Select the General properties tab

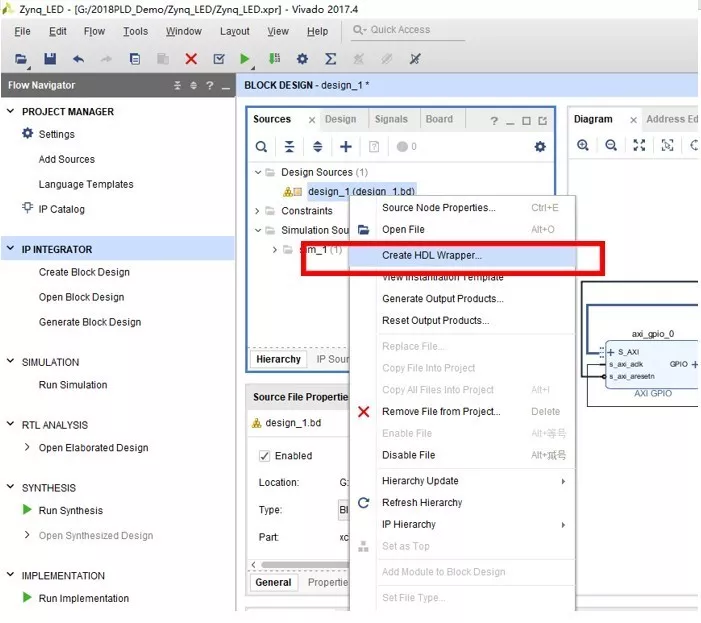coord(273,582)
